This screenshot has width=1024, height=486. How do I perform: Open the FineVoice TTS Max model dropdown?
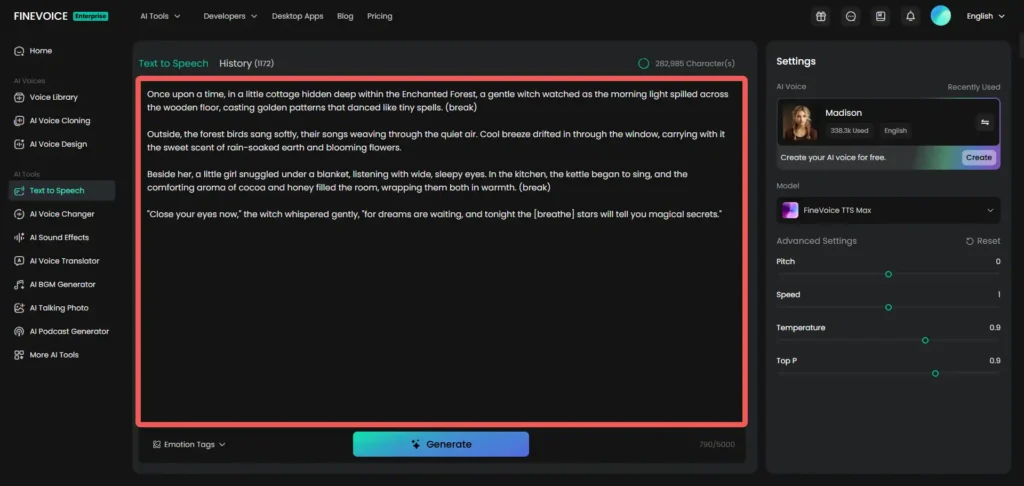click(888, 210)
